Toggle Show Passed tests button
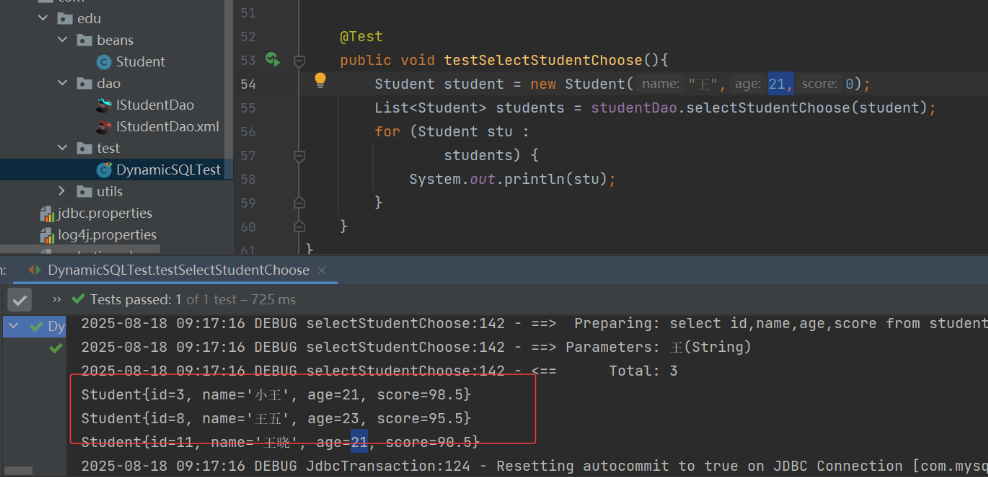 click(20, 299)
